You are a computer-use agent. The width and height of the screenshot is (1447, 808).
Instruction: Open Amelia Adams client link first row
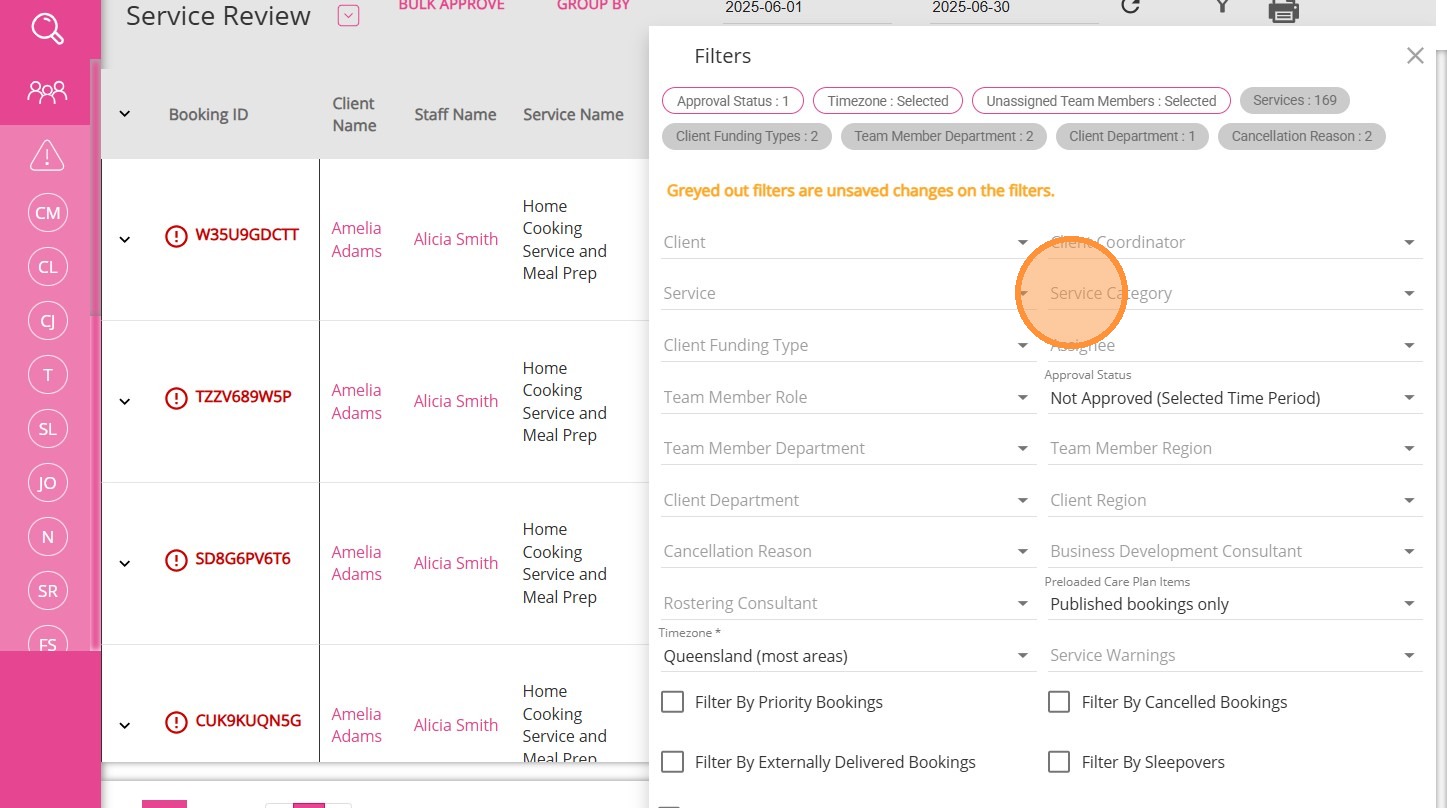(356, 239)
